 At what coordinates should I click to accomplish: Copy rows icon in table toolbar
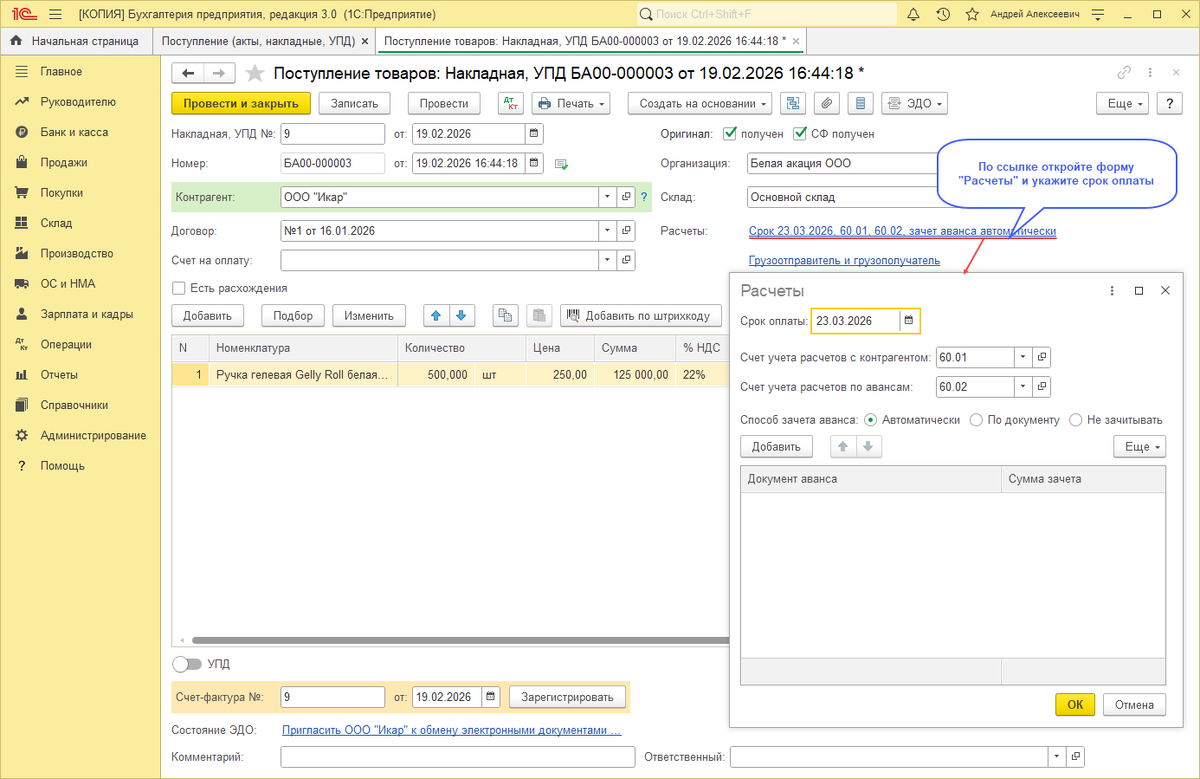[506, 316]
